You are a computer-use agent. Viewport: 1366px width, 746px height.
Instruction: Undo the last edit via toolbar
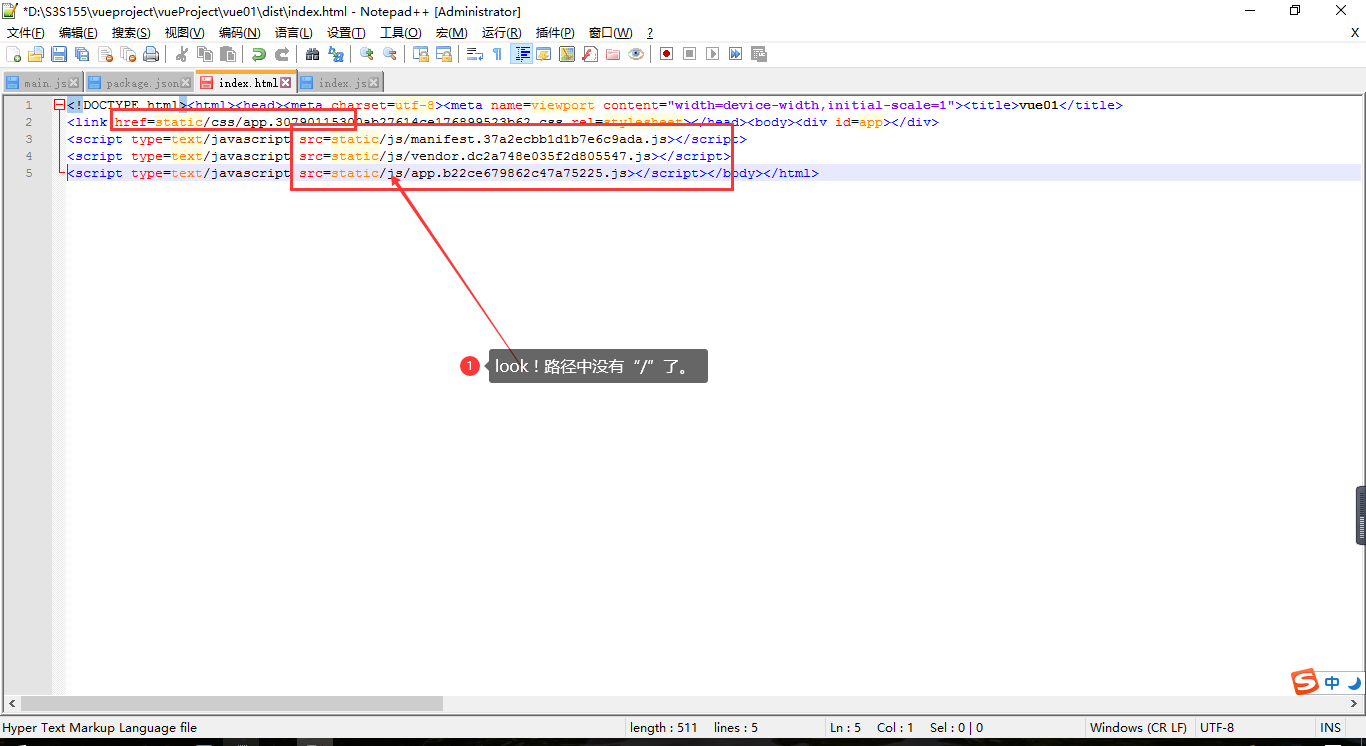pyautogui.click(x=259, y=54)
